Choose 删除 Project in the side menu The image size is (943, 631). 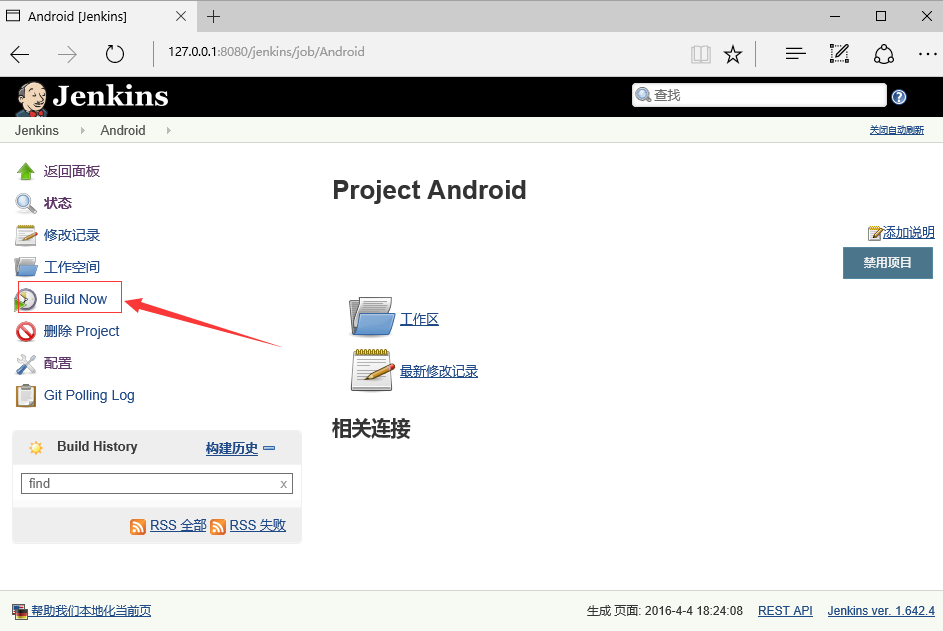81,331
